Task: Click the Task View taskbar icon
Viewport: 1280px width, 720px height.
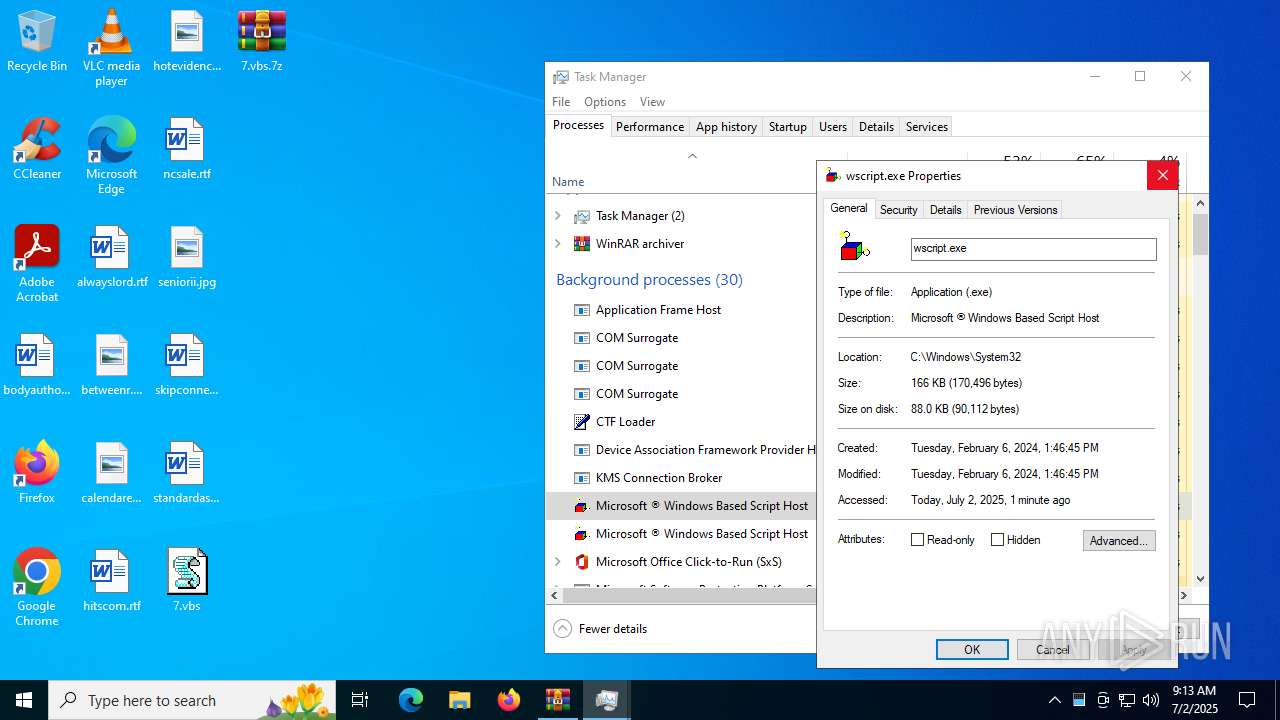Action: (x=360, y=700)
